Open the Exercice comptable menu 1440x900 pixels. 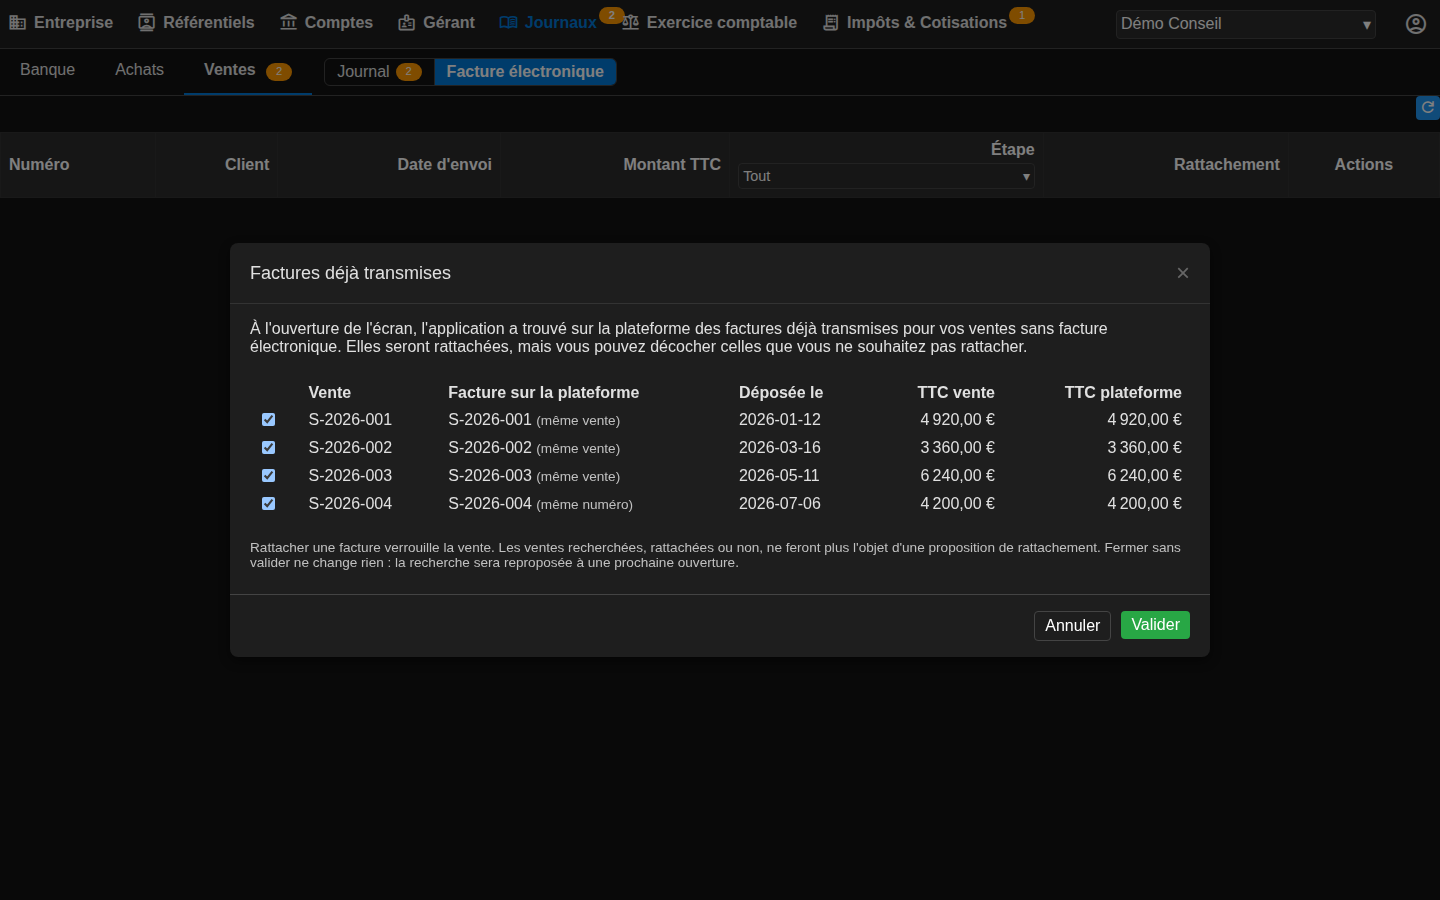(709, 23)
